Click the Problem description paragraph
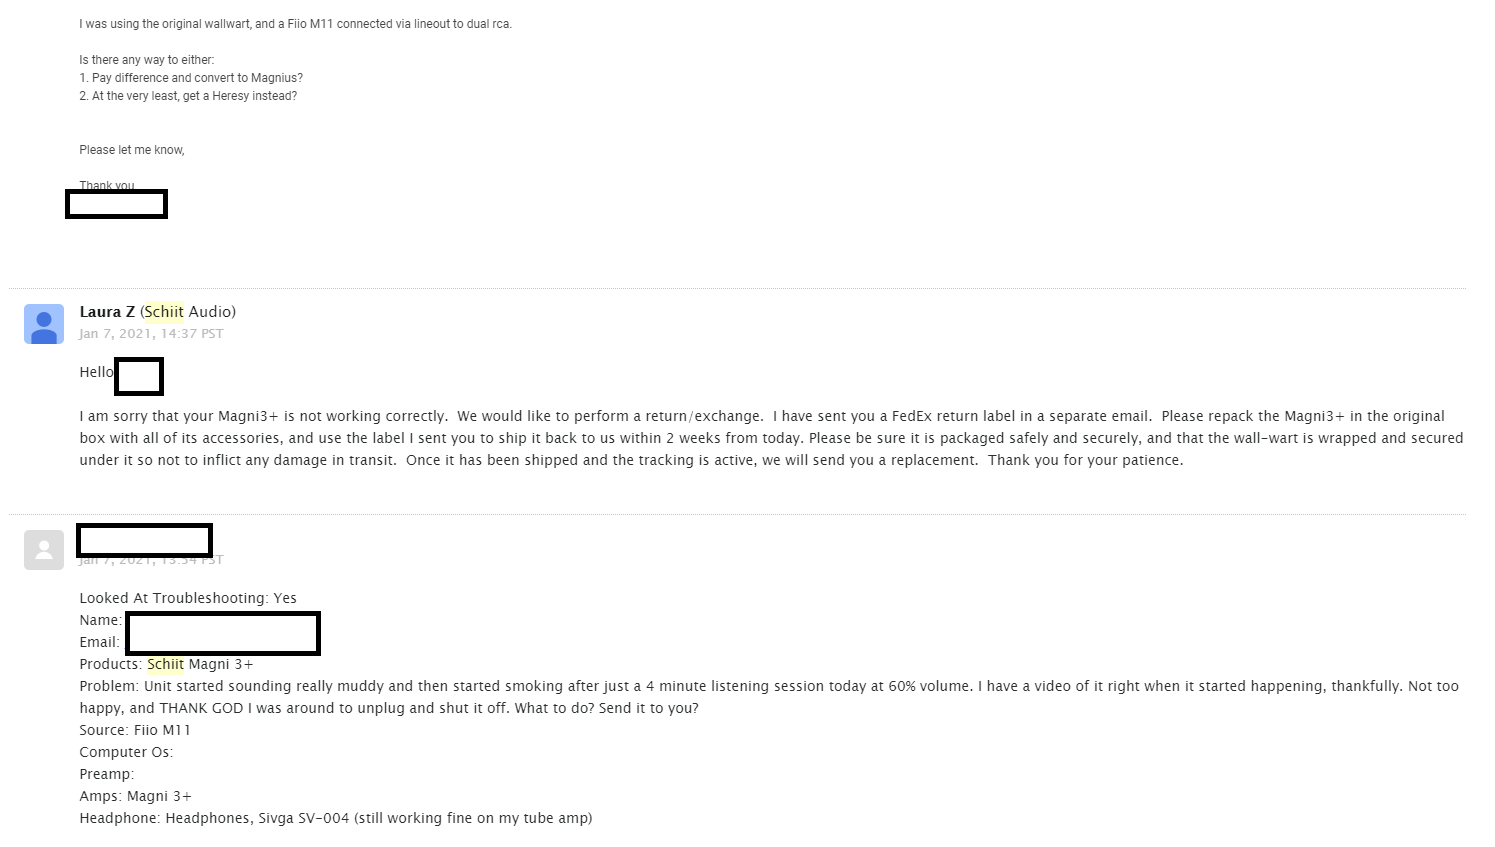Image resolution: width=1495 pixels, height=847 pixels. 769,697
